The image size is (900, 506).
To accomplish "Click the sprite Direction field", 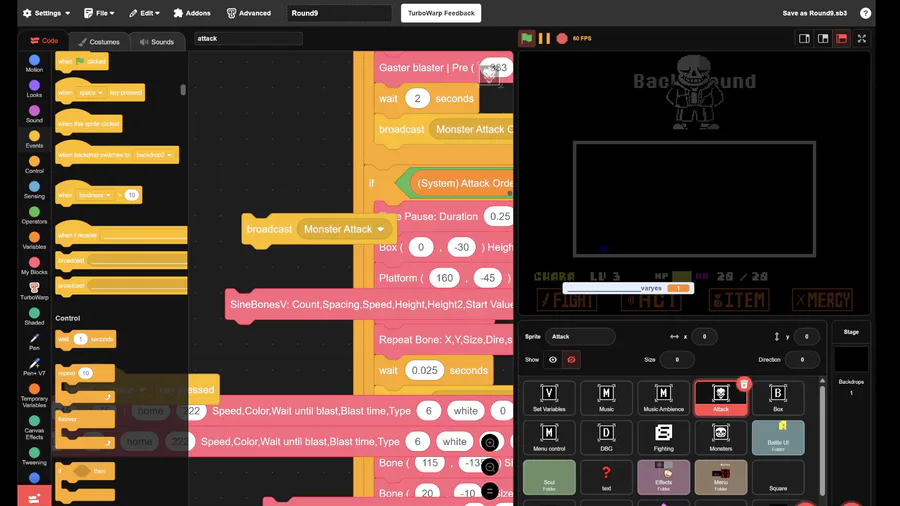I will [802, 360].
